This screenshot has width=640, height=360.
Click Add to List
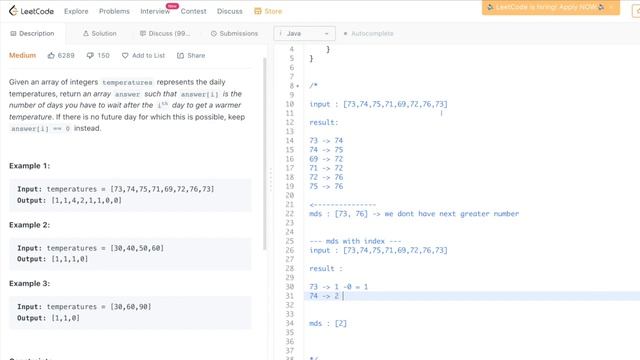(x=143, y=56)
